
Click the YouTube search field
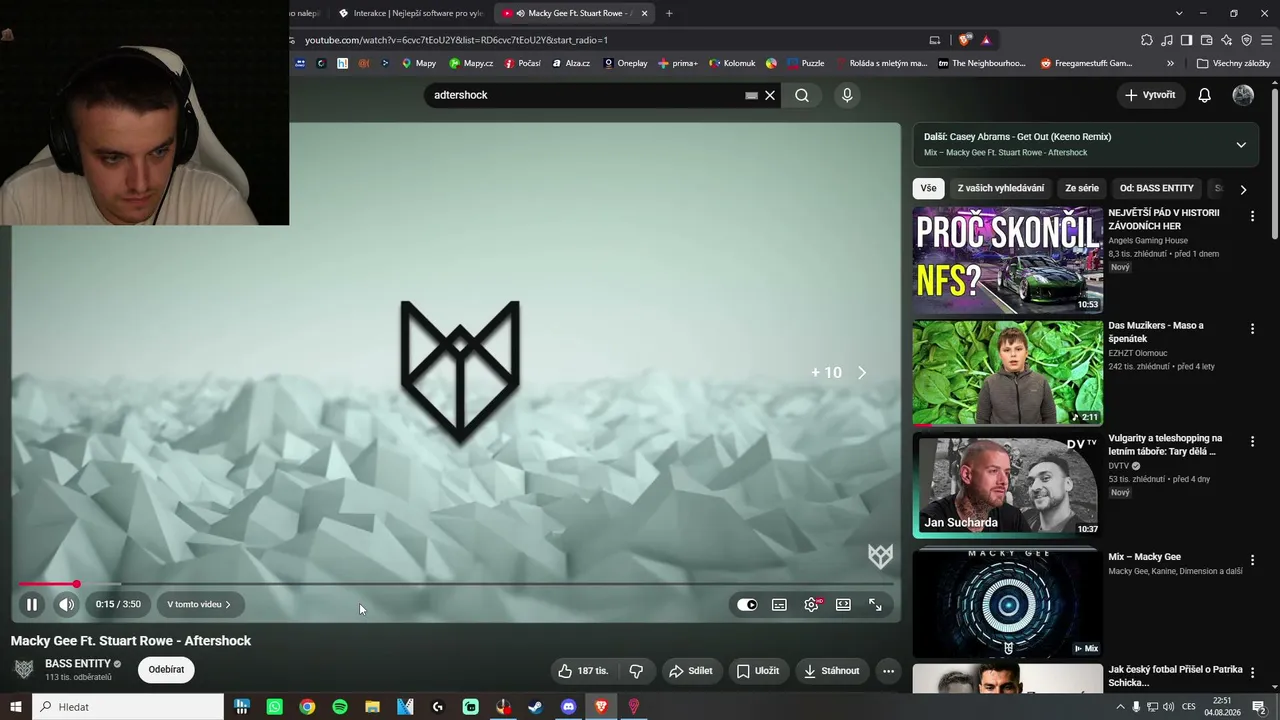[x=585, y=95]
